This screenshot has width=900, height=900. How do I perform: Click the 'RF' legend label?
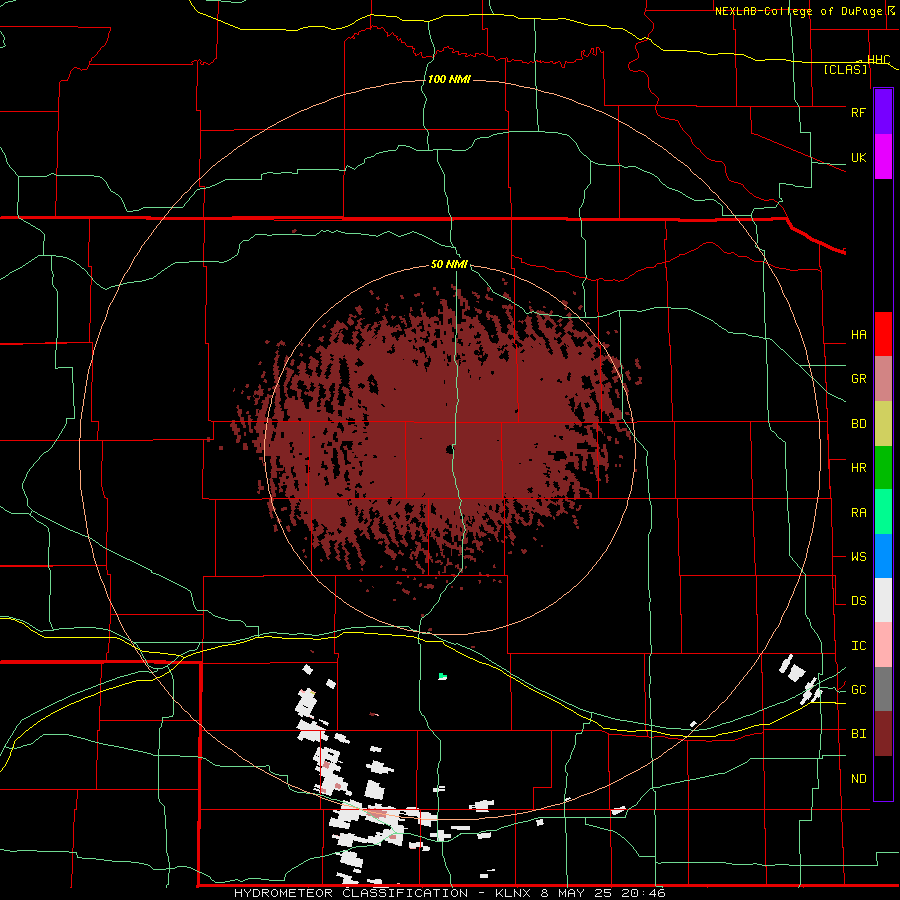(858, 112)
